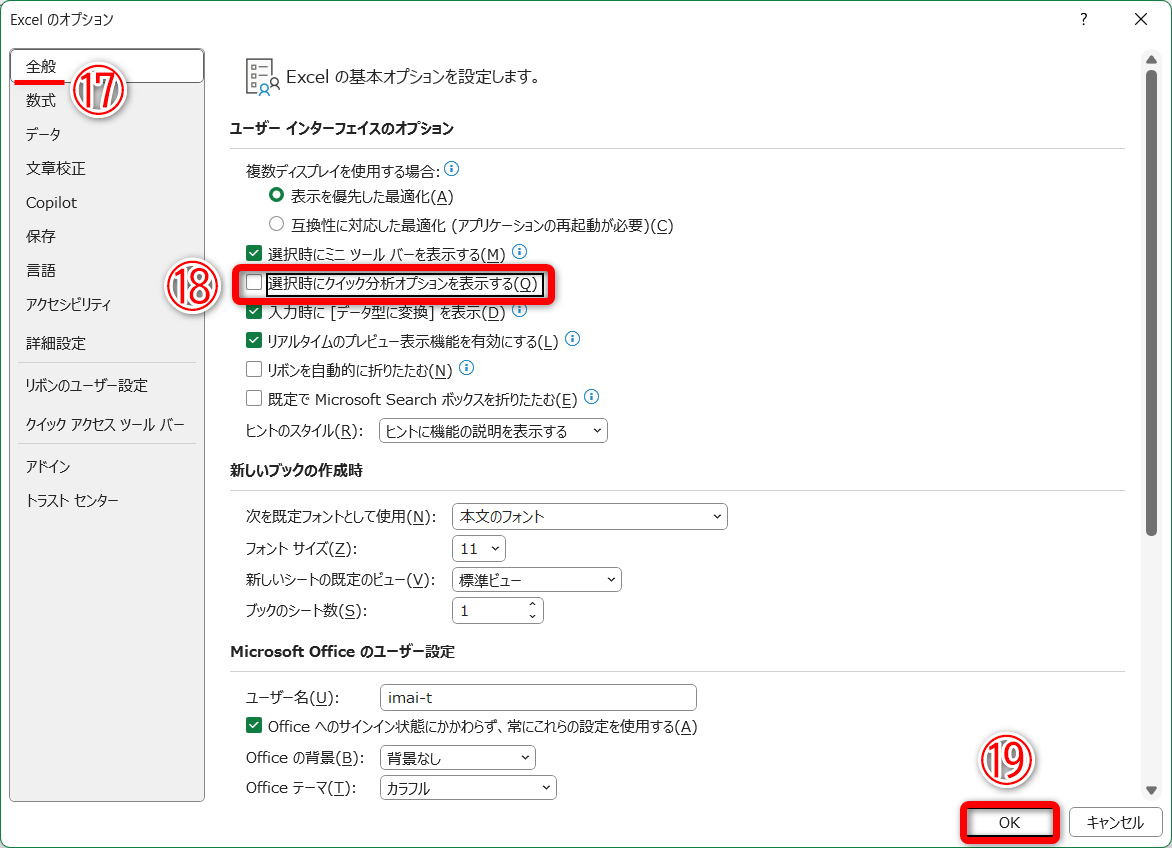
Task: Click the info icon beside リボンを自動的に折りたたむ
Action: point(465,368)
